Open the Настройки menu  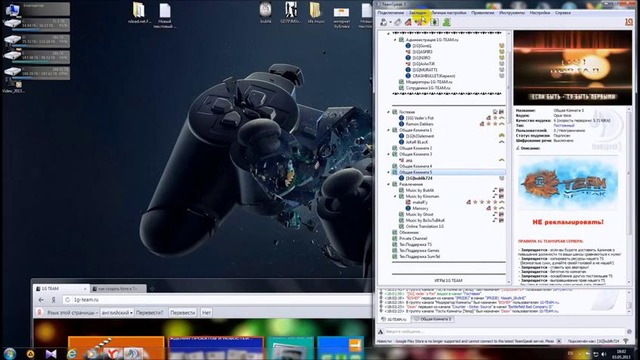pyautogui.click(x=540, y=13)
